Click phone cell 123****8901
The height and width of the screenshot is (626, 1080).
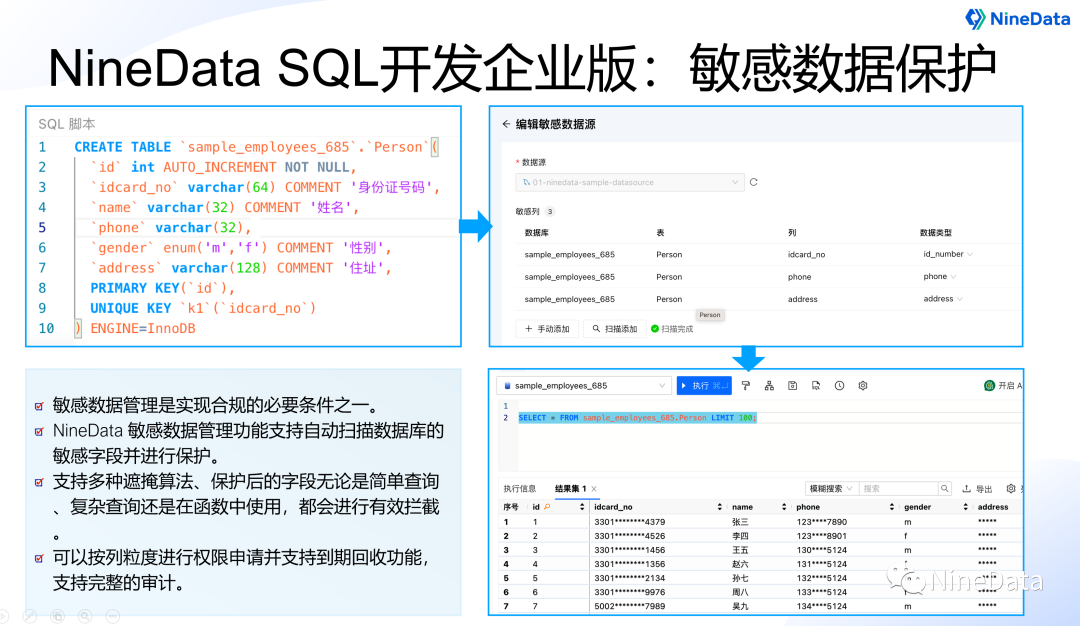pos(822,536)
